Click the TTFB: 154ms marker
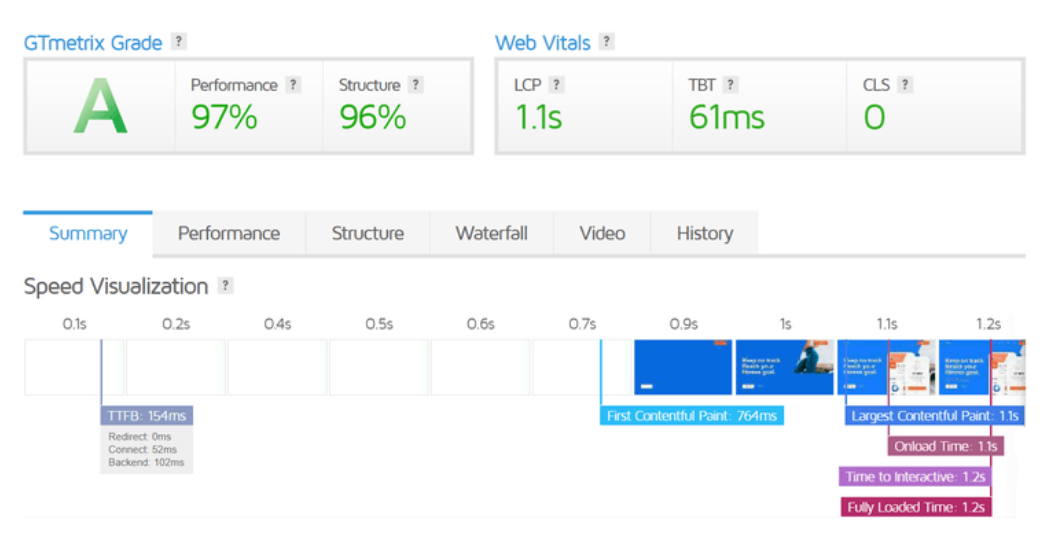The width and height of the screenshot is (1048, 533). 147,416
